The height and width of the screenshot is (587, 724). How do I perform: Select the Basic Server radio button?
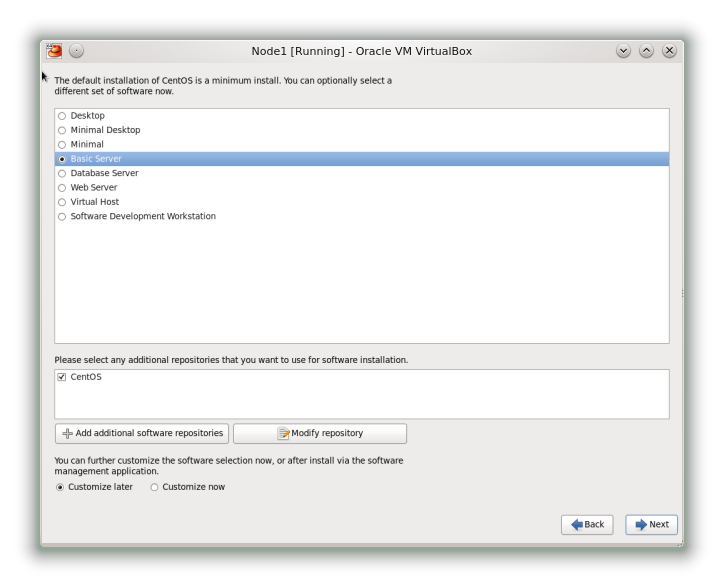(x=62, y=159)
